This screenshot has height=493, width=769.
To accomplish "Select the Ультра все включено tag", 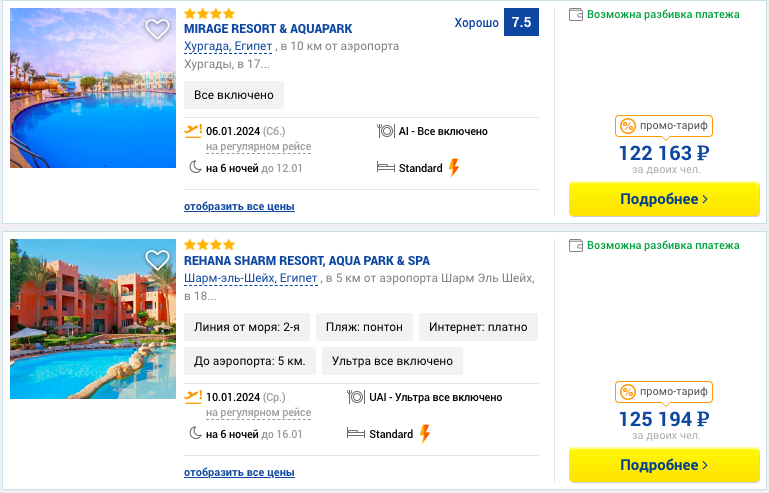I will (x=392, y=361).
